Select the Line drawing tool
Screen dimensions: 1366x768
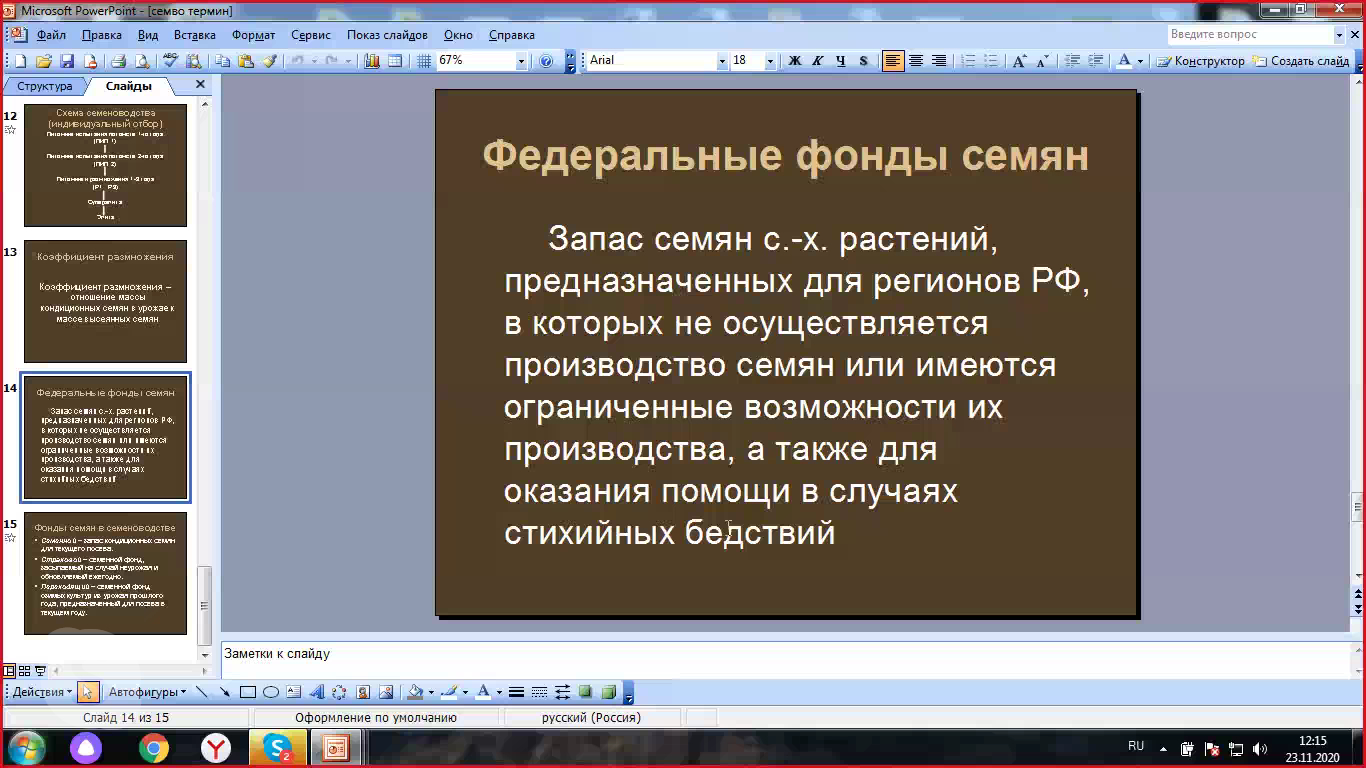[x=201, y=692]
